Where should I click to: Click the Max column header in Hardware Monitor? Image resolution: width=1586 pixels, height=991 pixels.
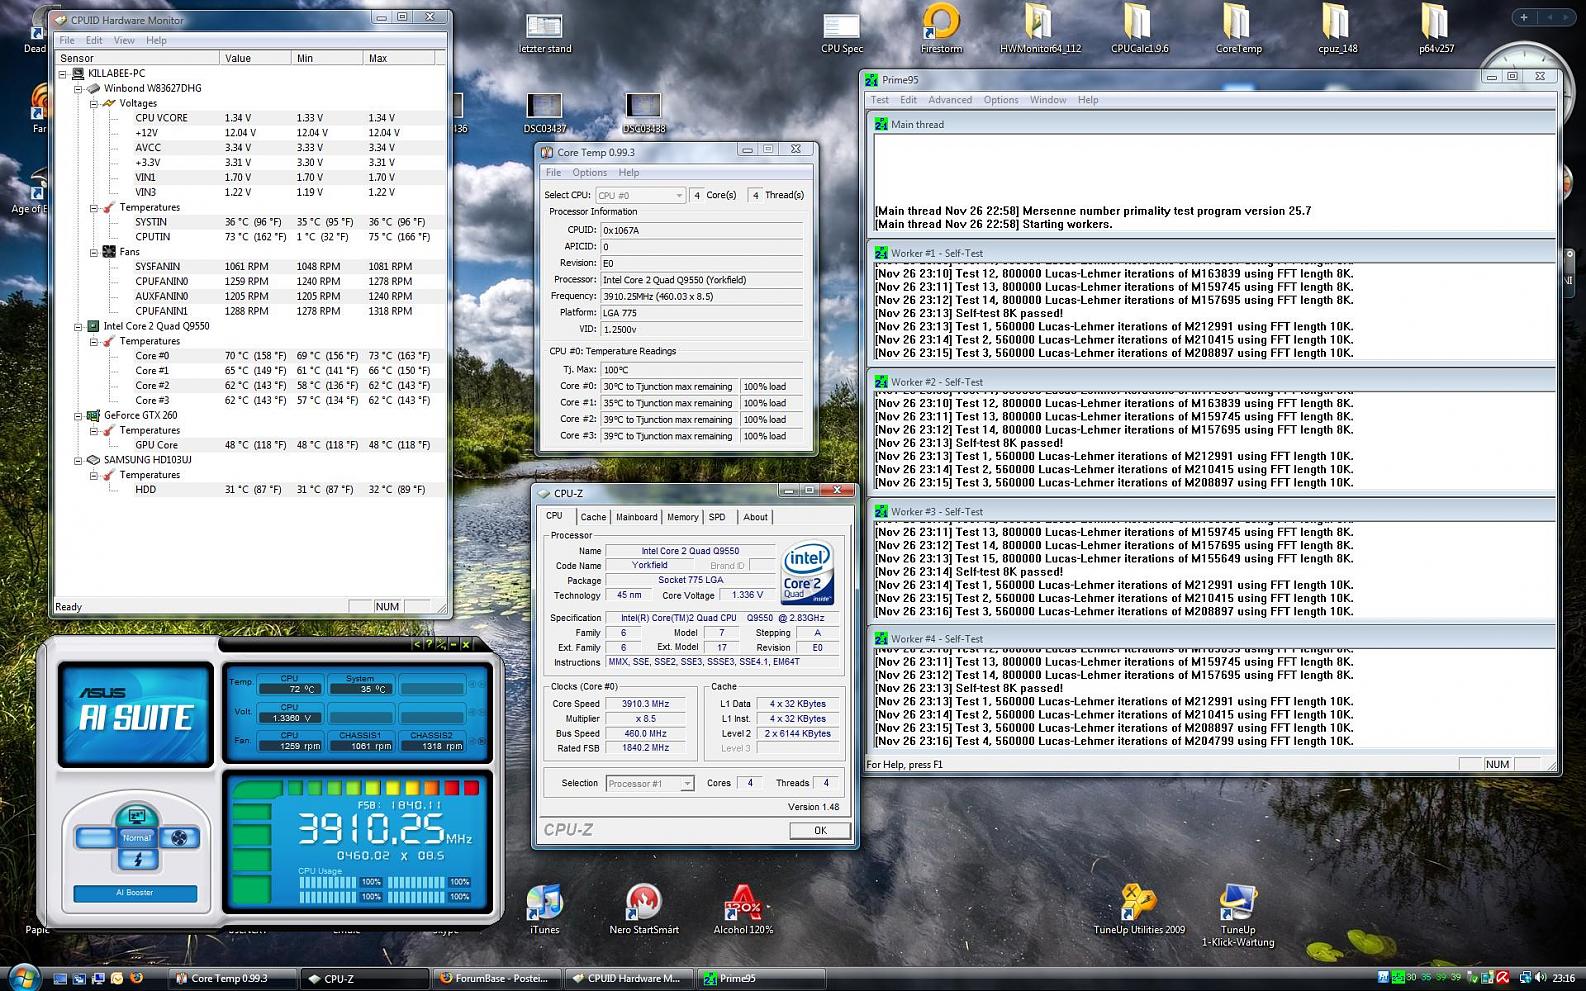pyautogui.click(x=399, y=58)
